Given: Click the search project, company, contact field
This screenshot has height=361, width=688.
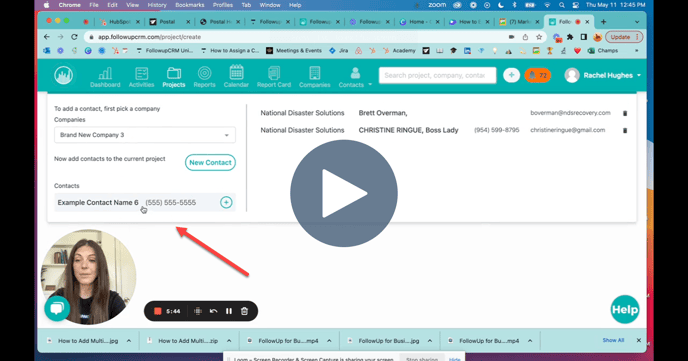Looking at the screenshot, I should tap(437, 75).
